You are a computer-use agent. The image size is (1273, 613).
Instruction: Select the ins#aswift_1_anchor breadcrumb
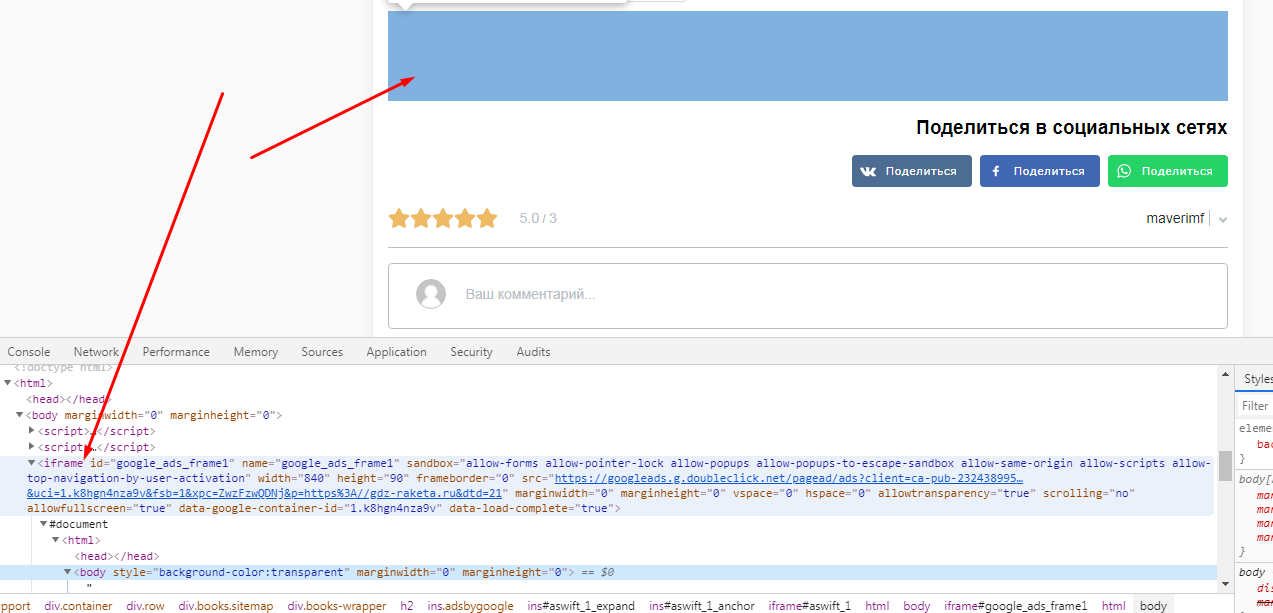pyautogui.click(x=702, y=606)
